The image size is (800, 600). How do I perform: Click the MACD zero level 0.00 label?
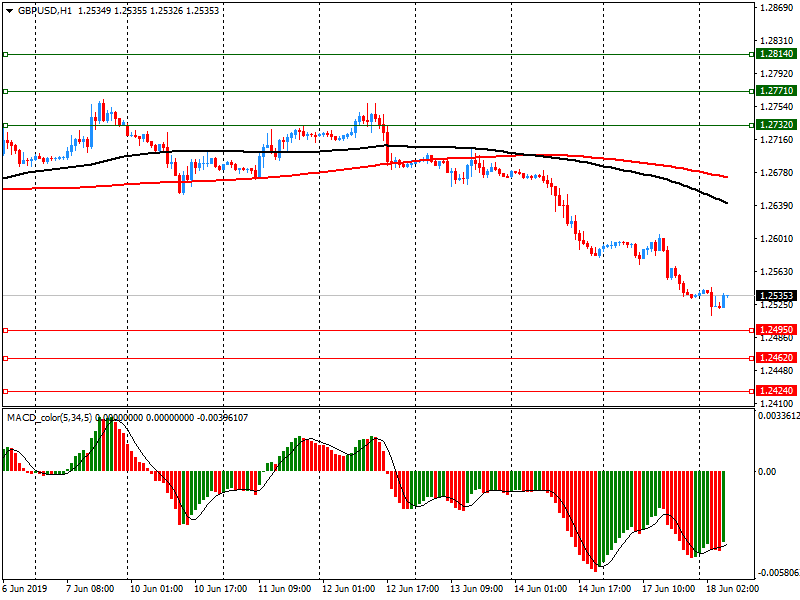tap(767, 471)
